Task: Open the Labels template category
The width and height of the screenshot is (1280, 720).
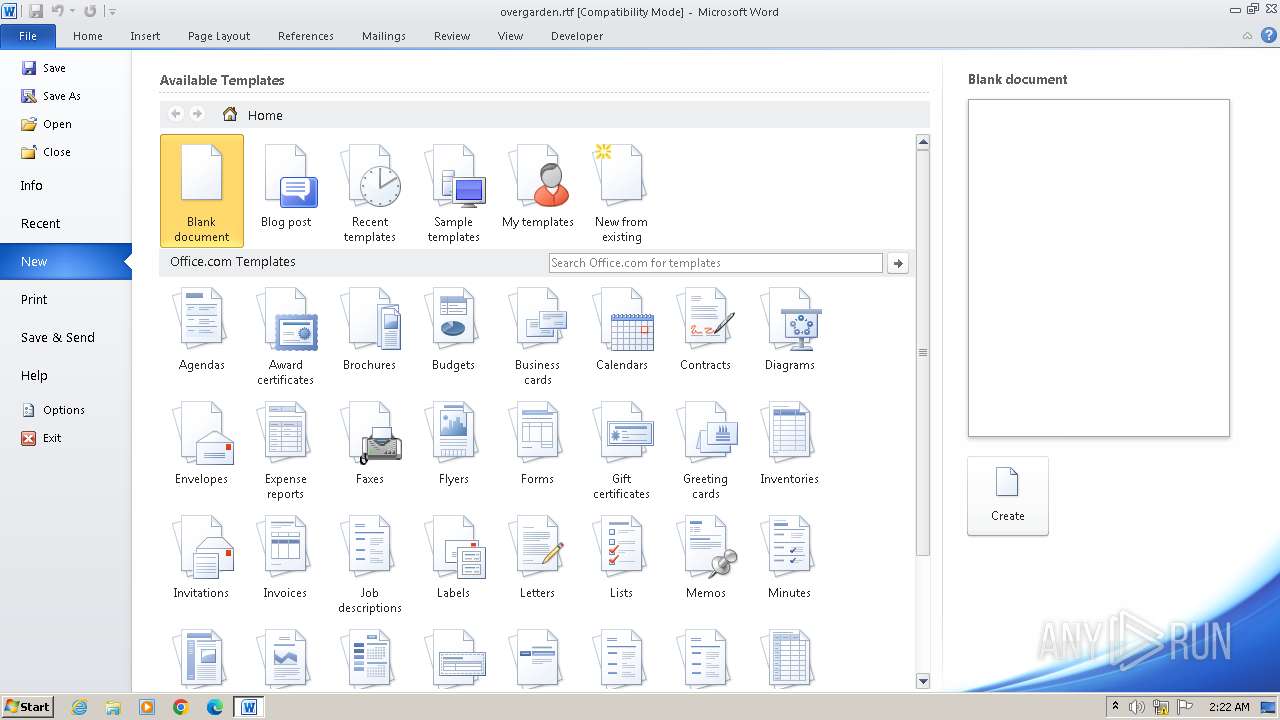Action: 454,558
